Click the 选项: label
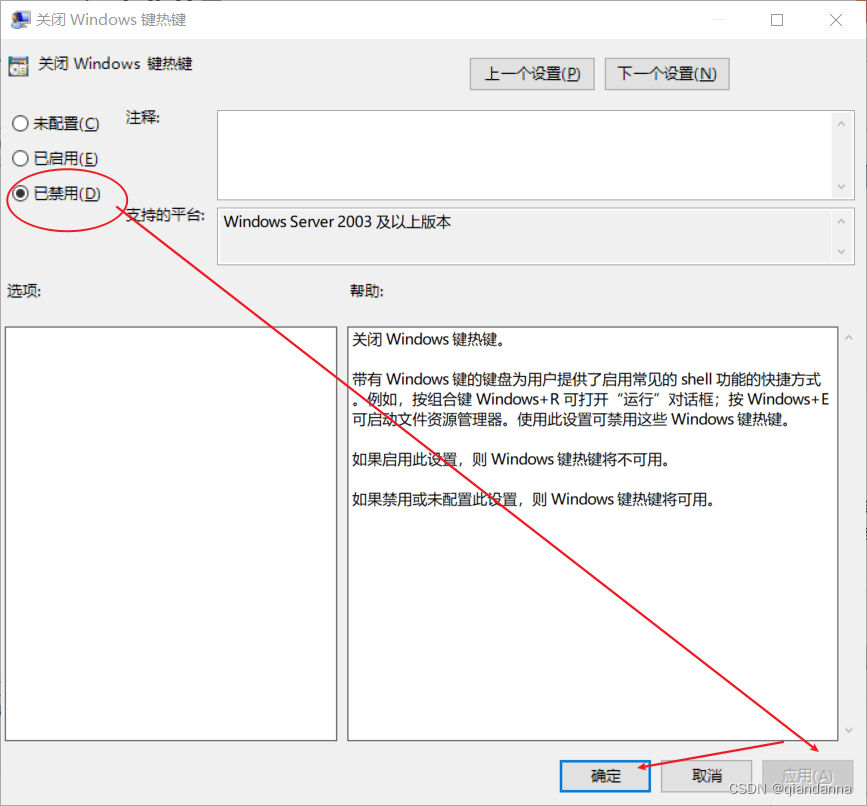 click(24, 291)
